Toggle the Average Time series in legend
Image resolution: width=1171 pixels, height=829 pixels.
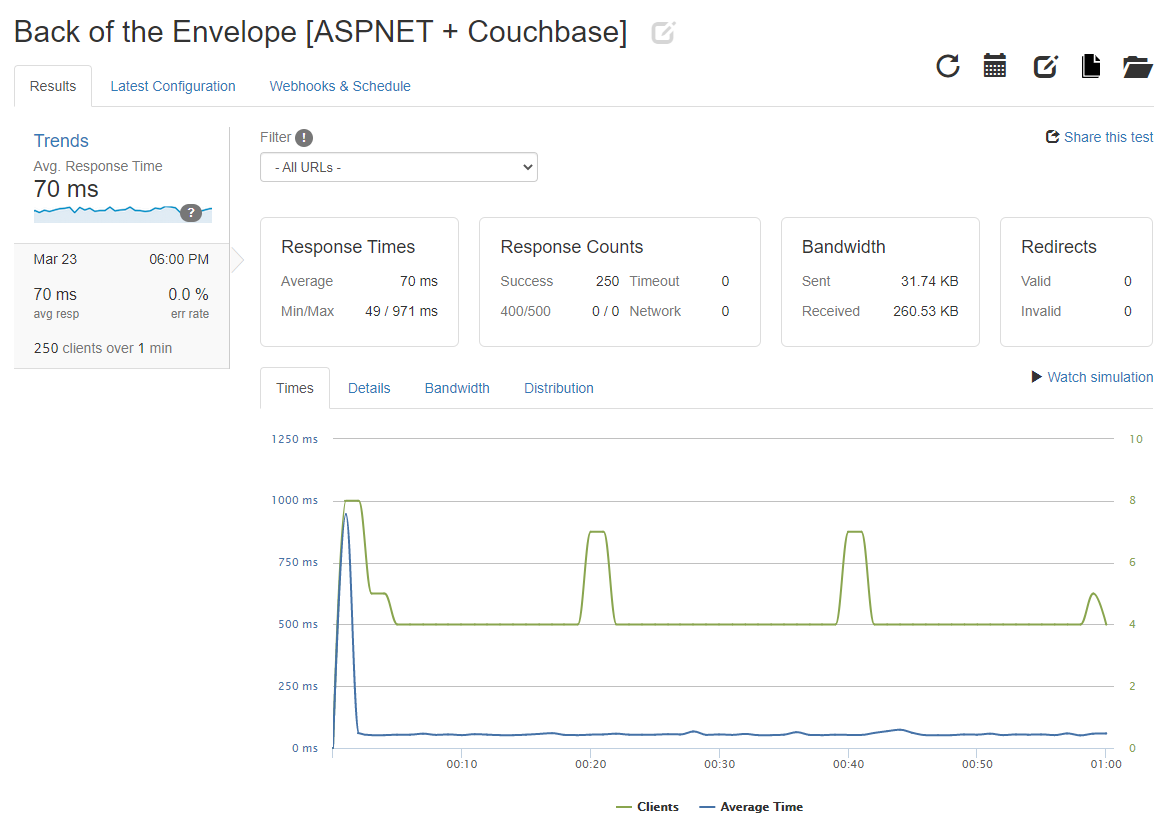tap(751, 807)
